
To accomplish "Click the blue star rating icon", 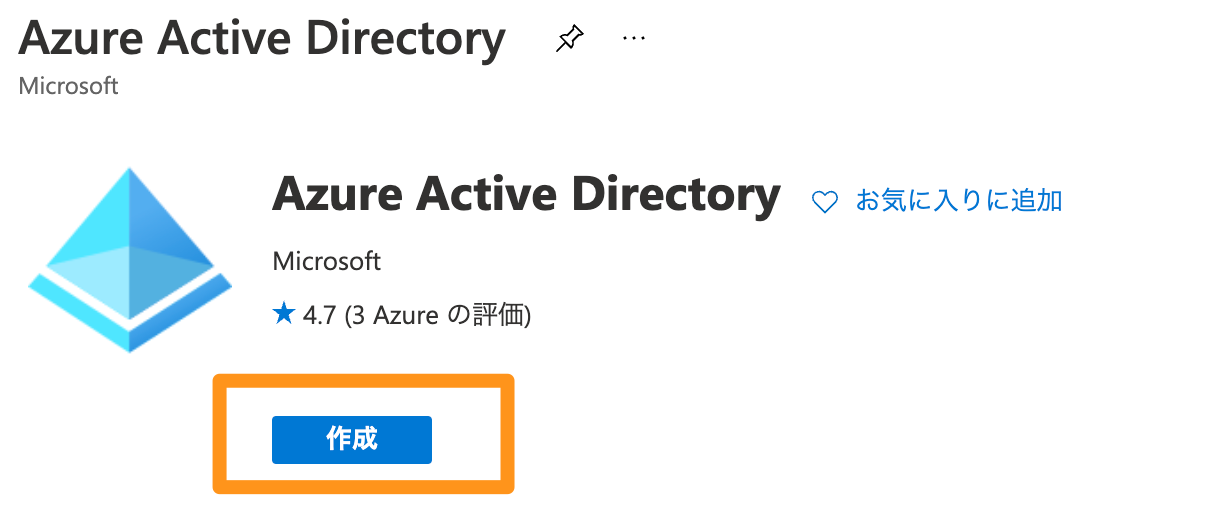I will (x=283, y=316).
